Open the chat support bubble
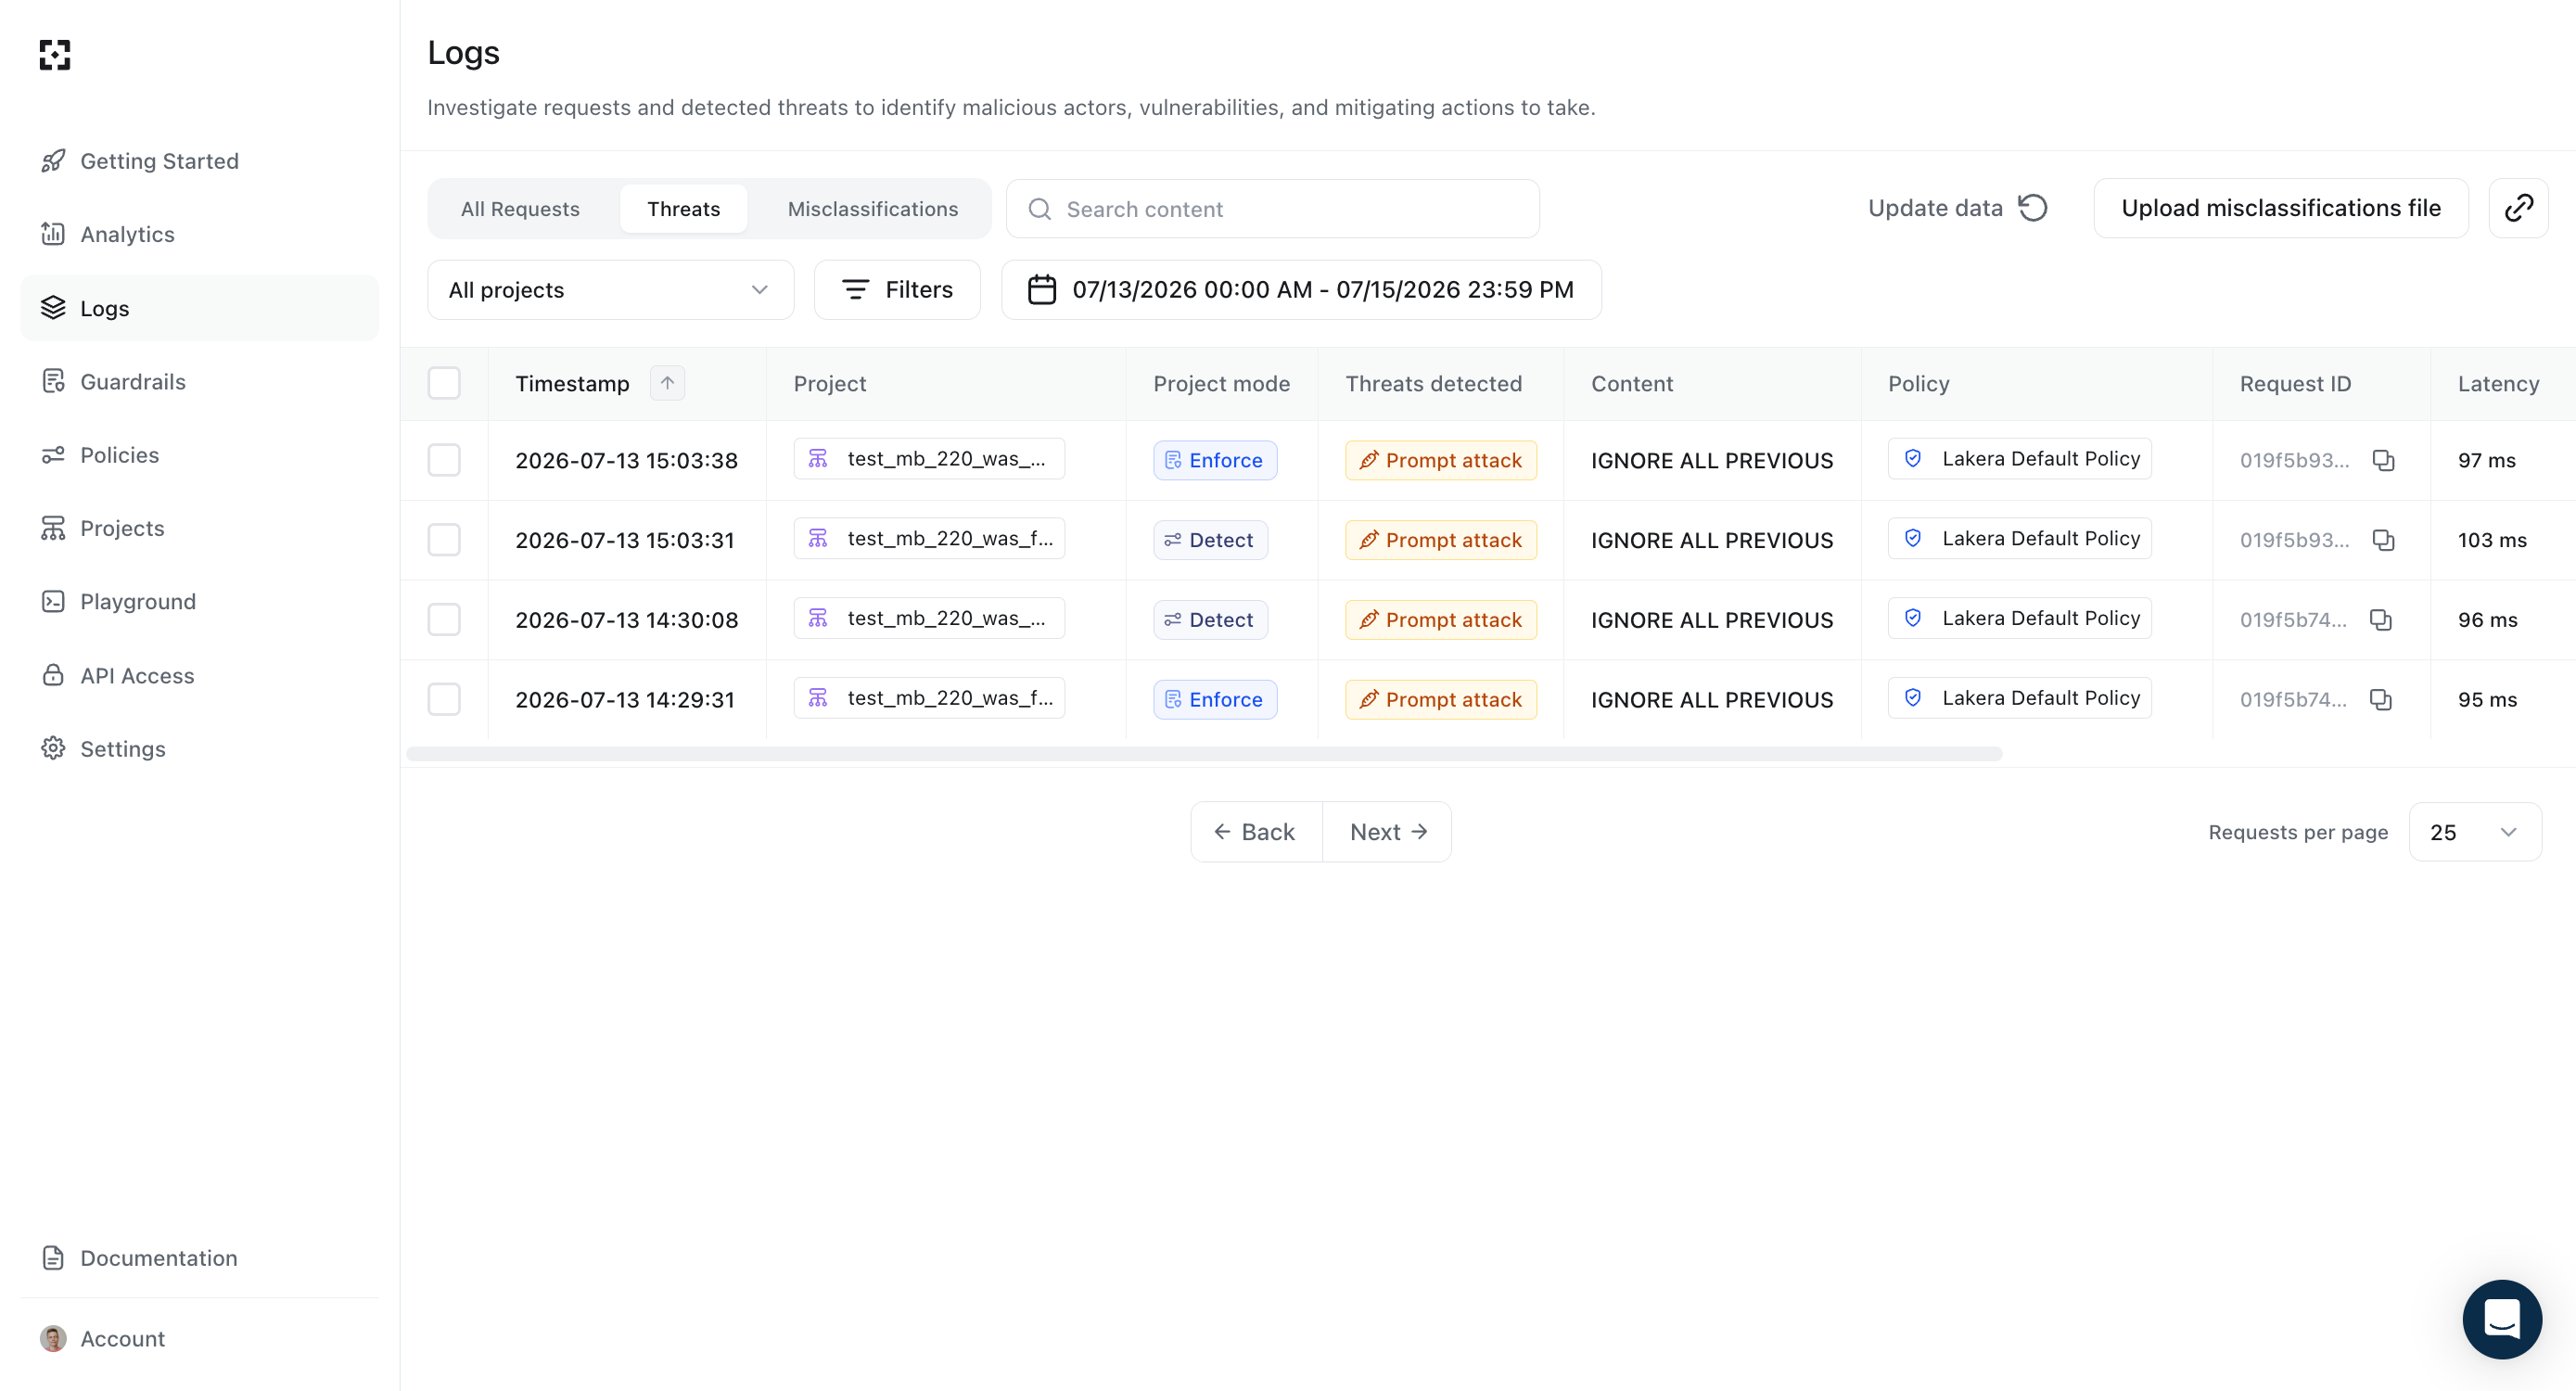Image resolution: width=2576 pixels, height=1391 pixels. [2502, 1319]
